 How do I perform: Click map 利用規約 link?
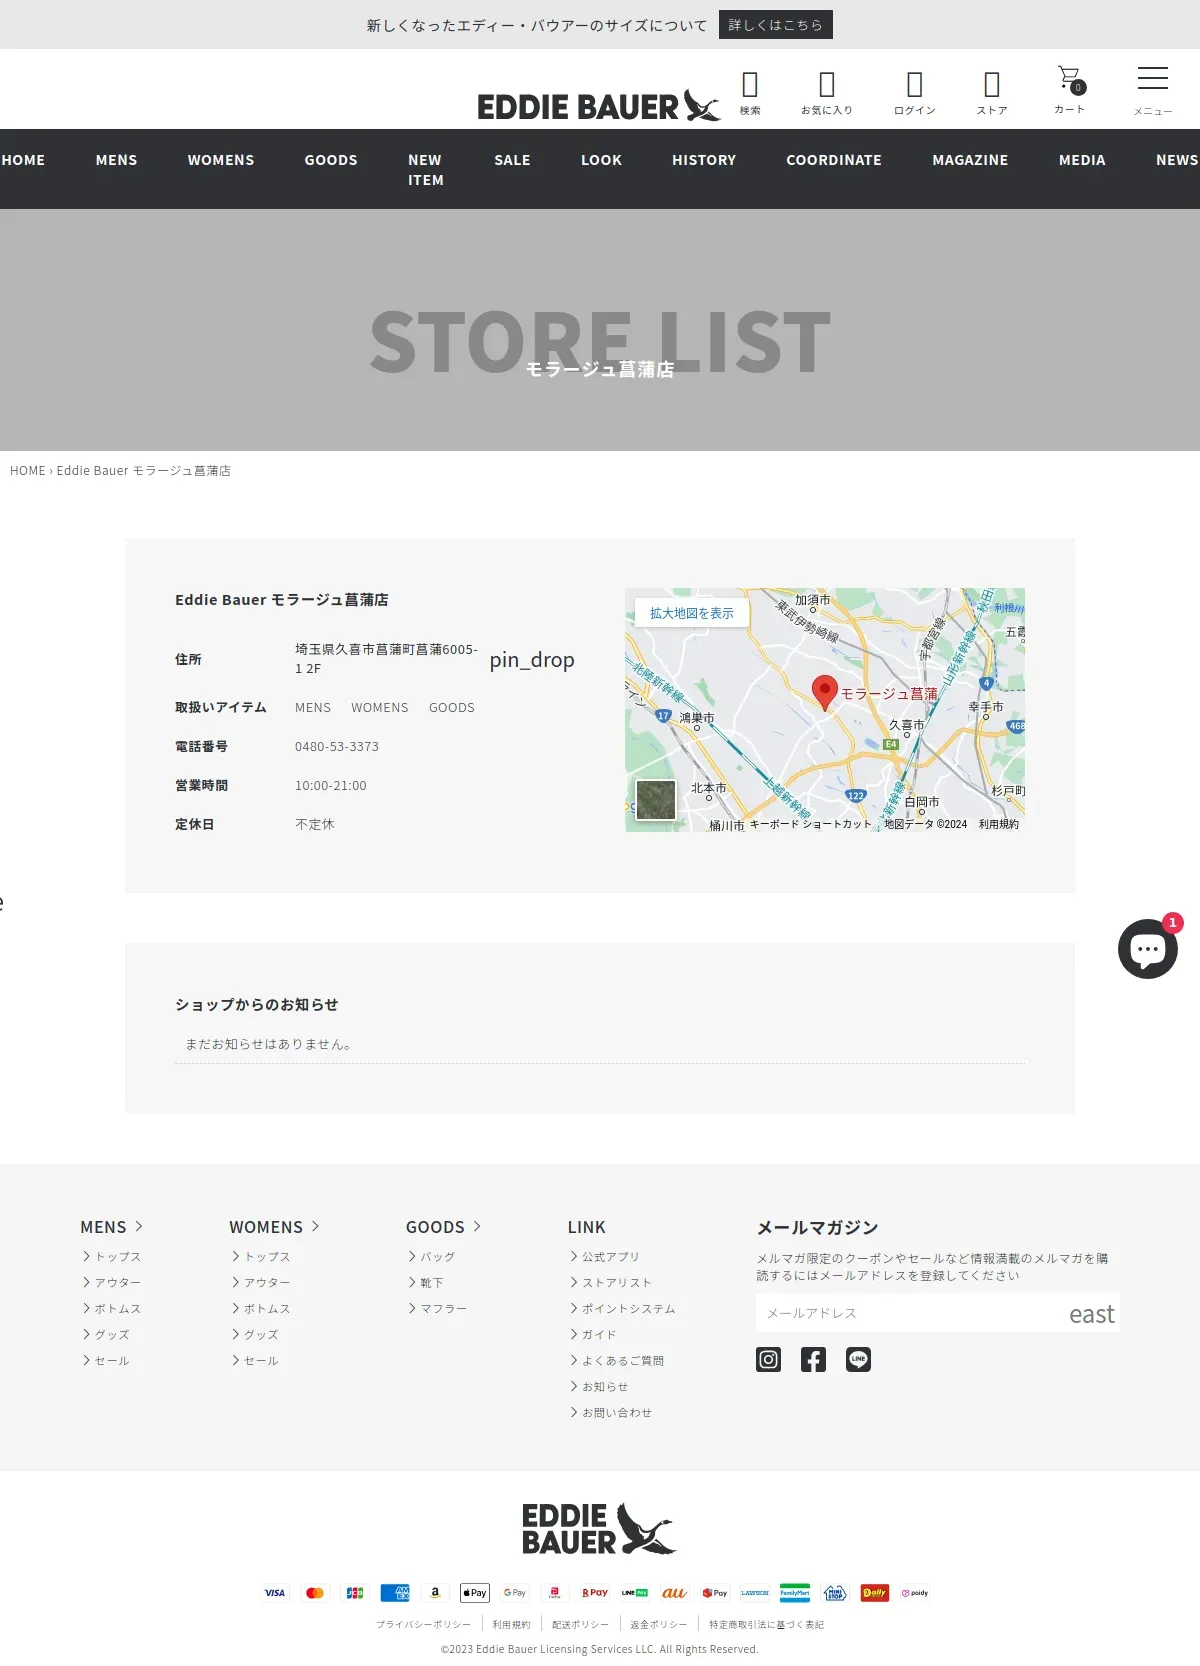pos(998,824)
